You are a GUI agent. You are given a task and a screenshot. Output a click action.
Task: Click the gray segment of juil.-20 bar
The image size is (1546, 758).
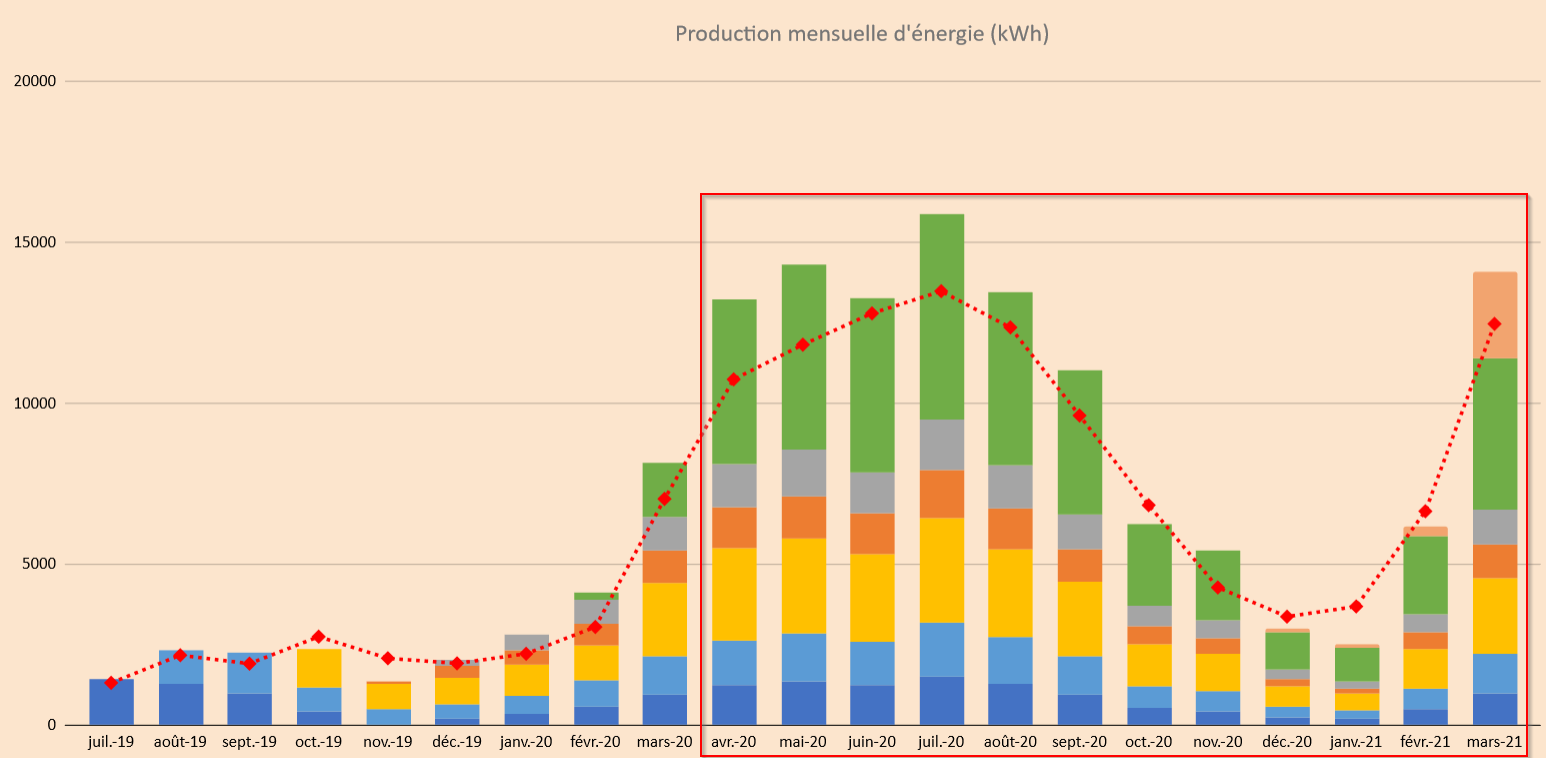click(942, 445)
